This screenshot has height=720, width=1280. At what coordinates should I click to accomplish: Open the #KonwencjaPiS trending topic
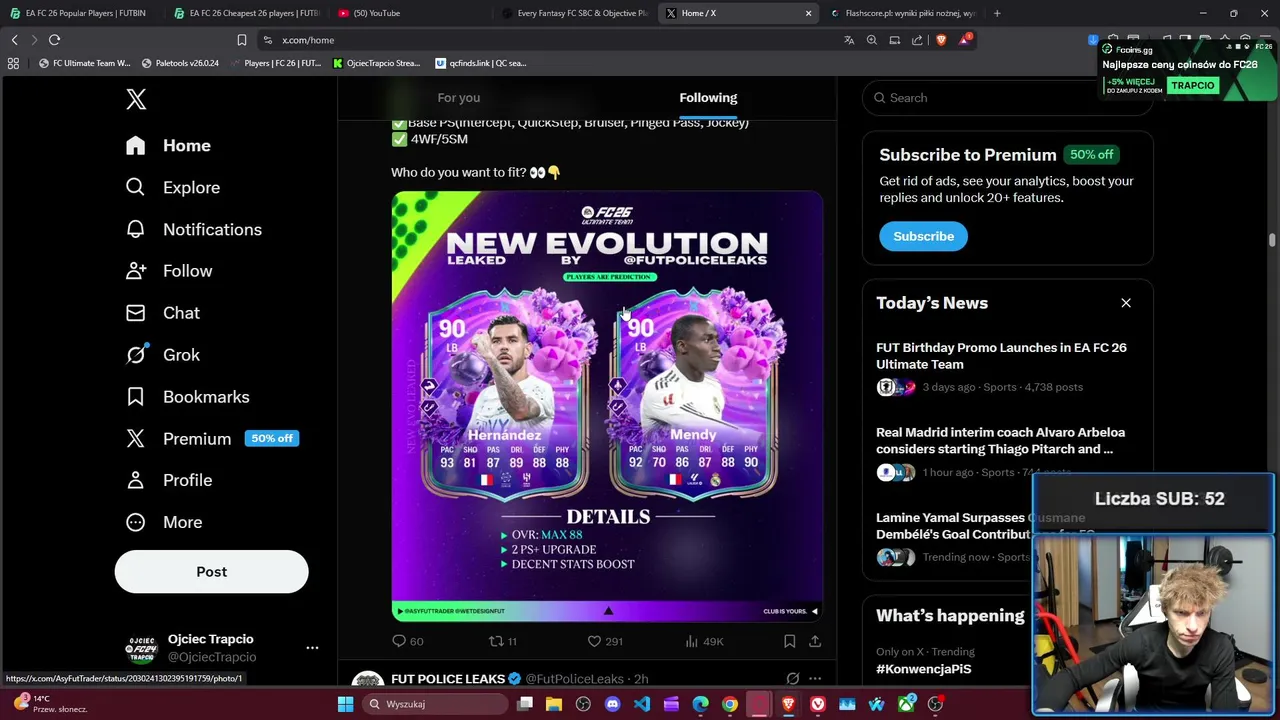(923, 669)
